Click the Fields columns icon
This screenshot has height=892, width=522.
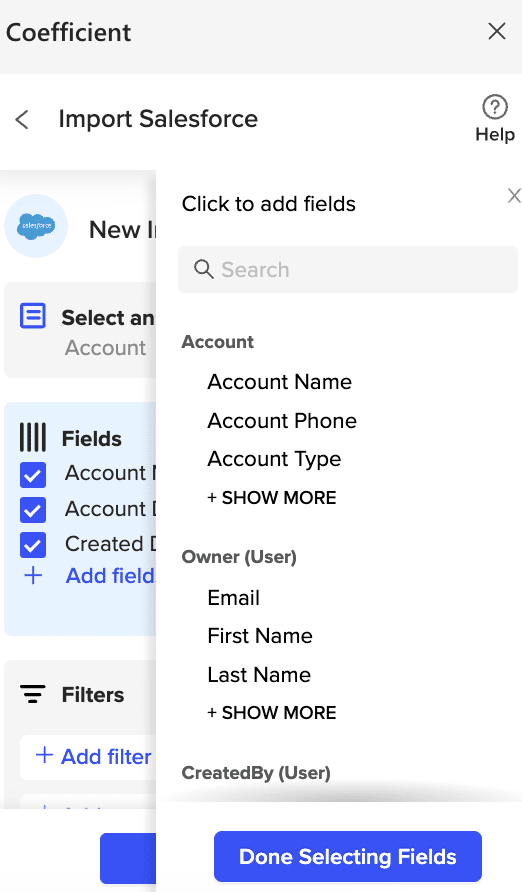33,437
